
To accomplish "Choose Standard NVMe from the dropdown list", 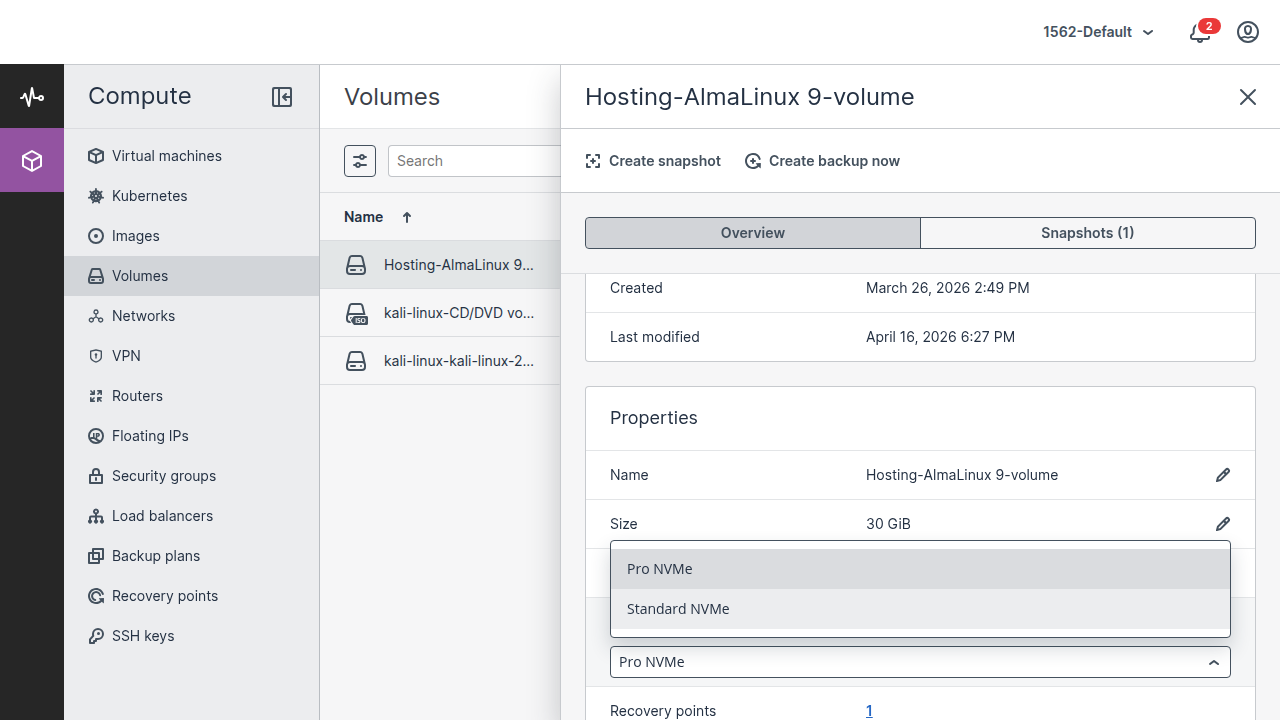I will pyautogui.click(x=920, y=609).
